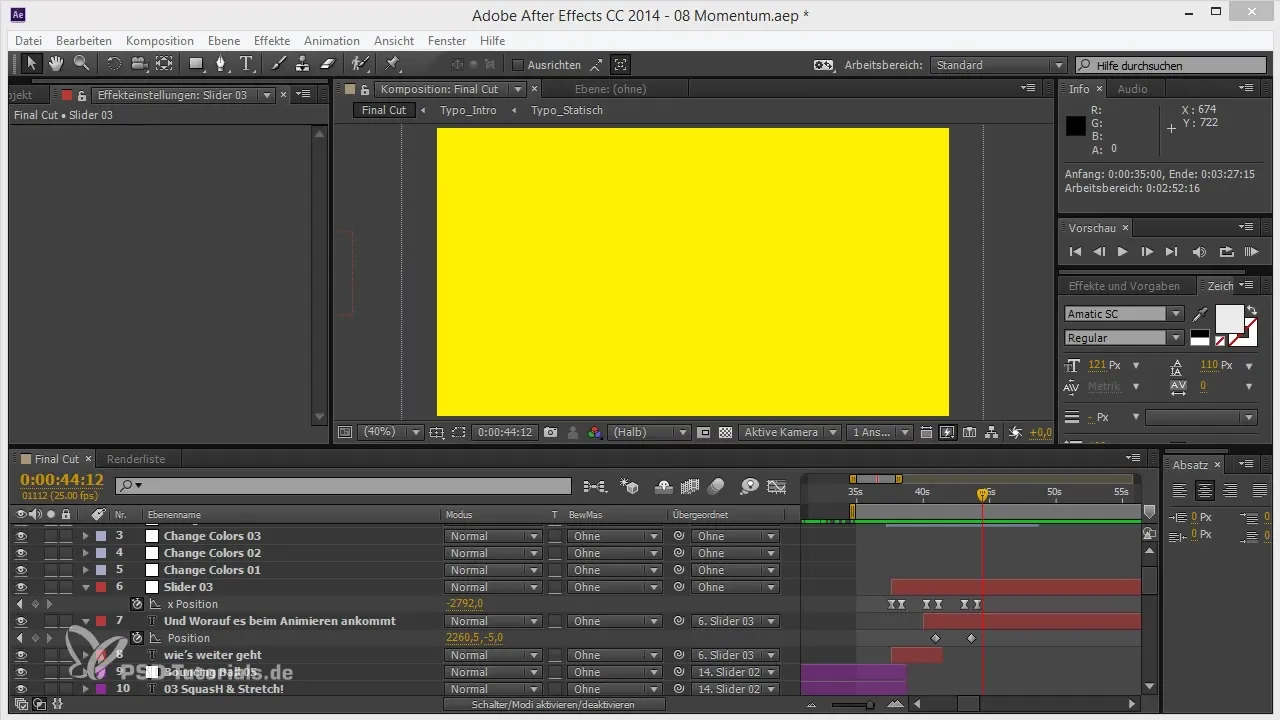Open the Animation menu
1280x720 pixels.
click(x=332, y=41)
